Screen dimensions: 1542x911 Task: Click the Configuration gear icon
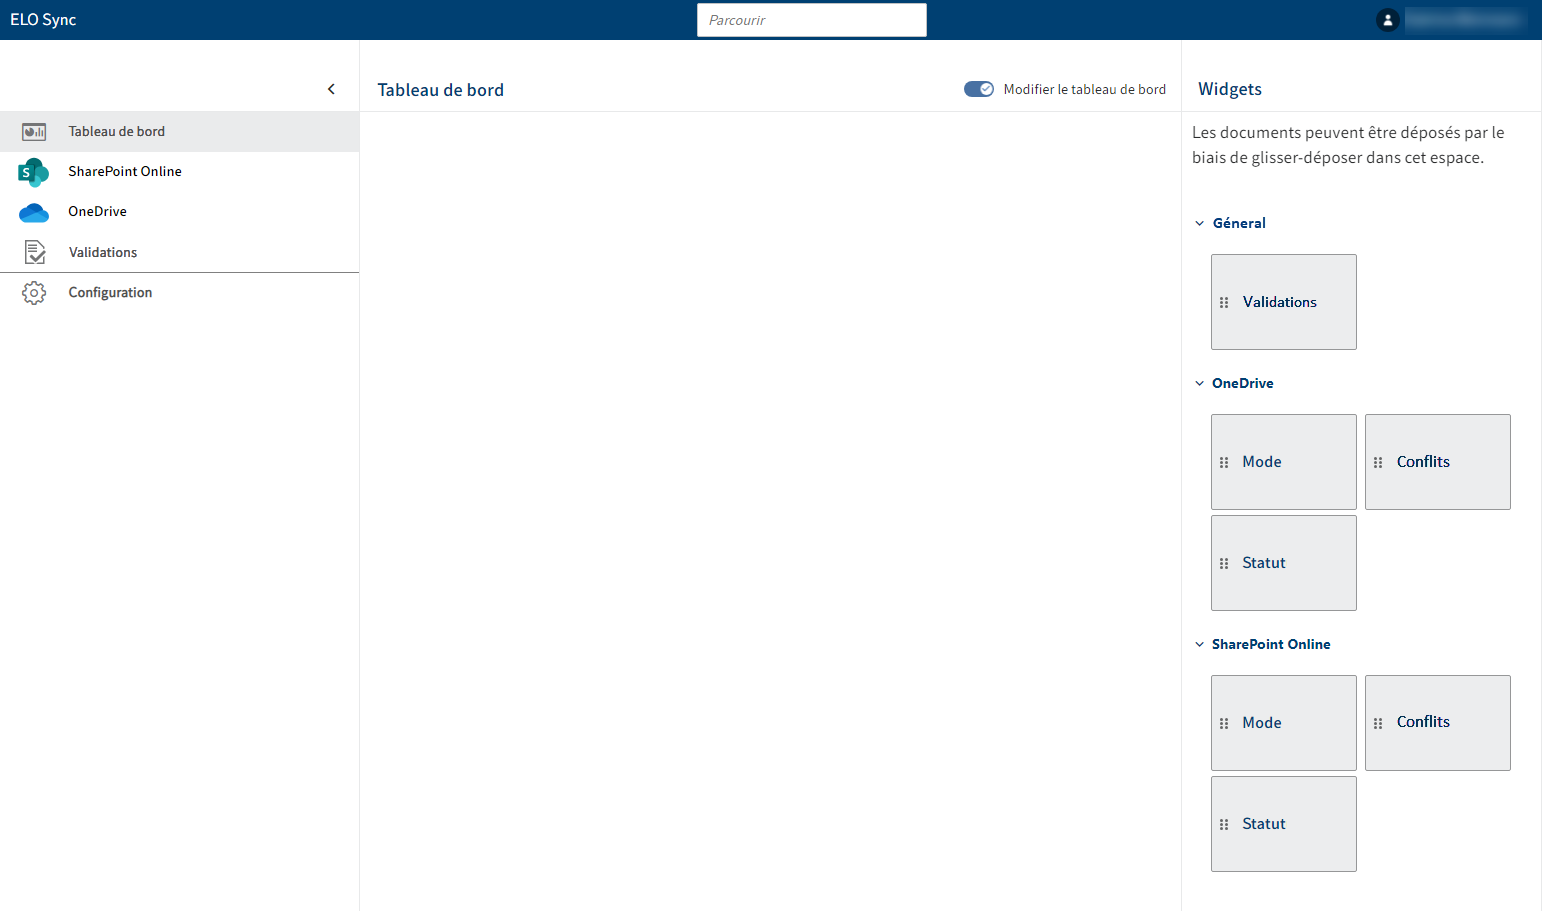pos(34,293)
